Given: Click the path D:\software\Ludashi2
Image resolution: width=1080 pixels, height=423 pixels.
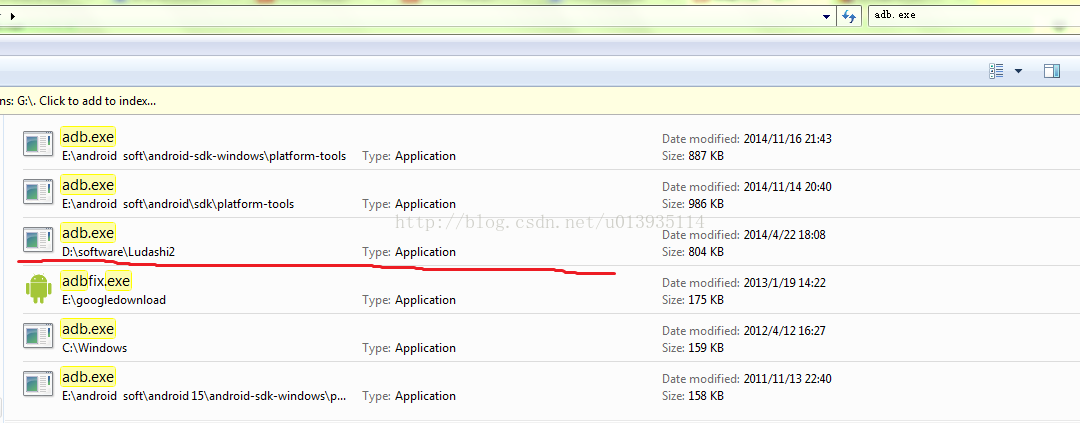Looking at the screenshot, I should [118, 252].
